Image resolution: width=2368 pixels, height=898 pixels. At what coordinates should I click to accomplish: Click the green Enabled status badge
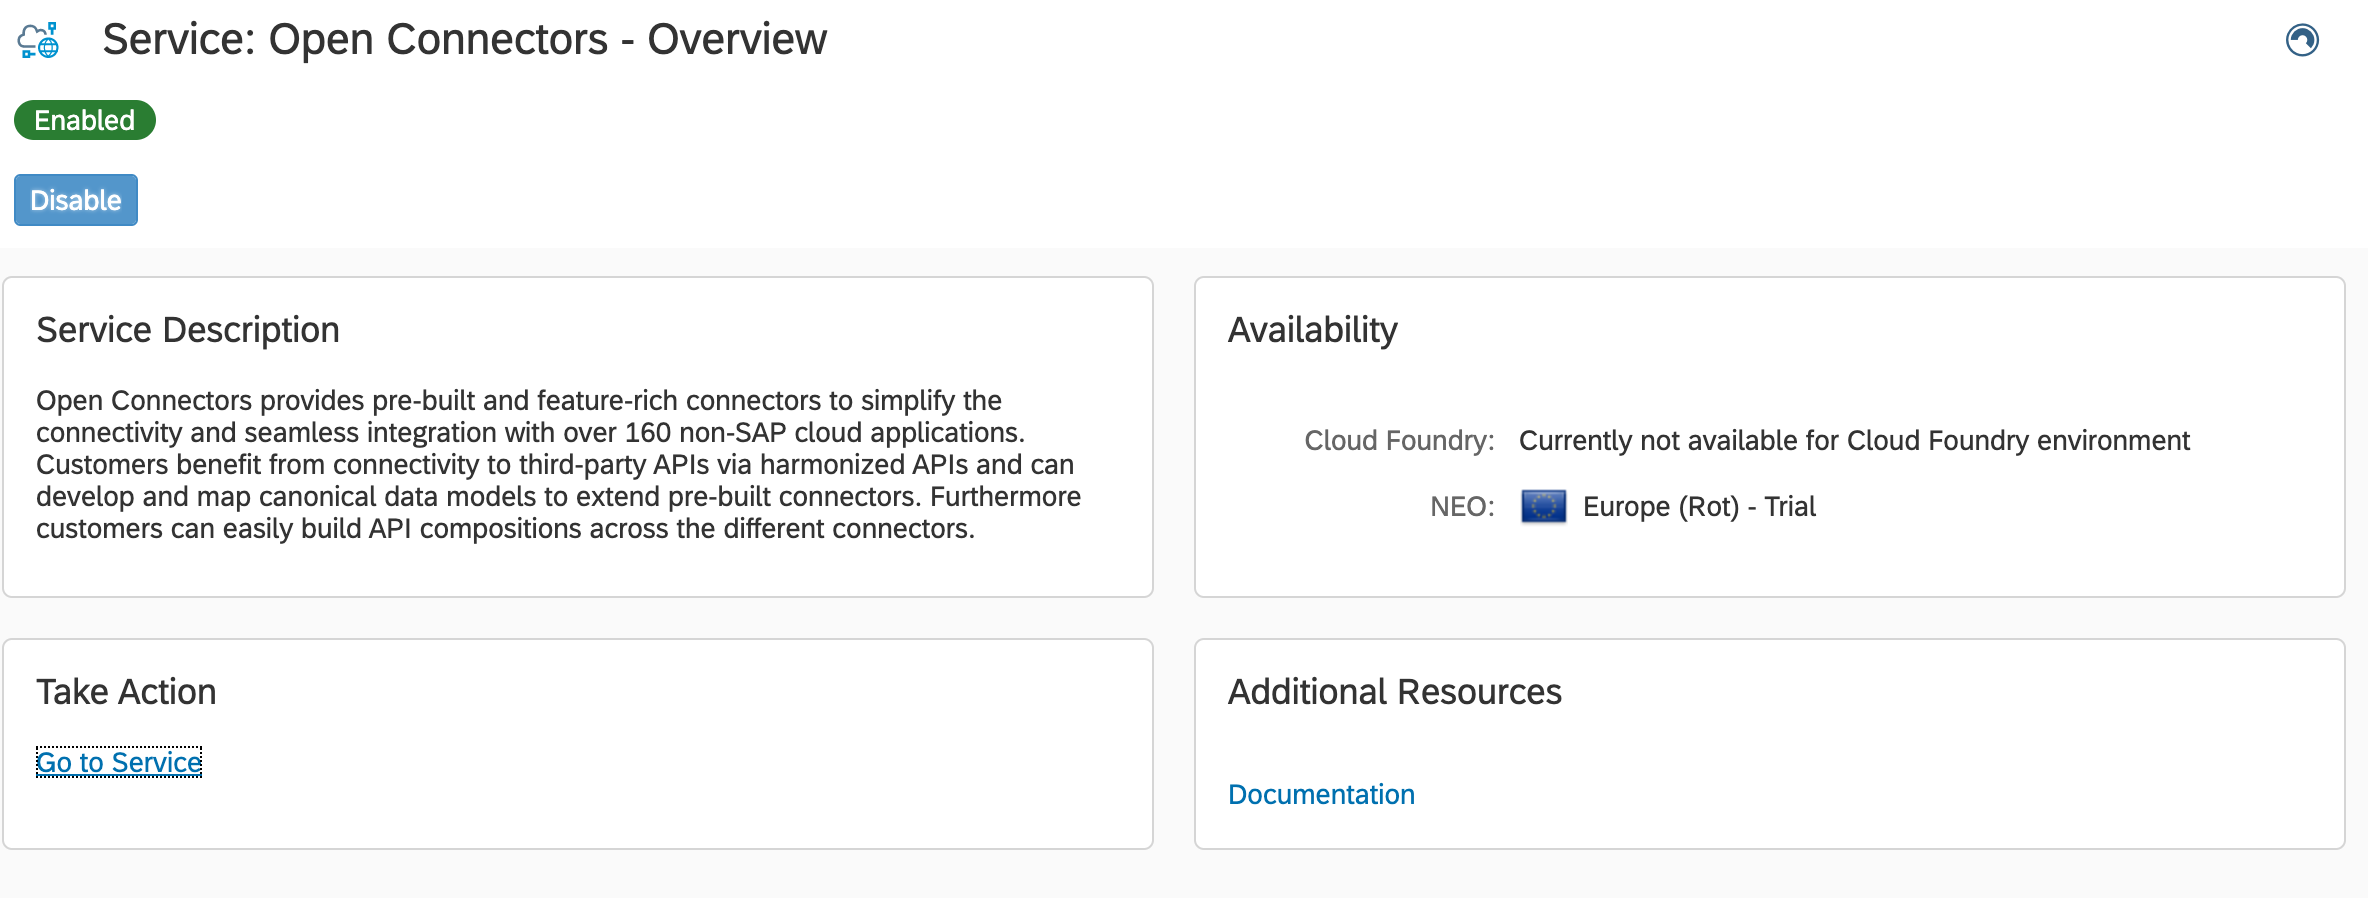(85, 120)
